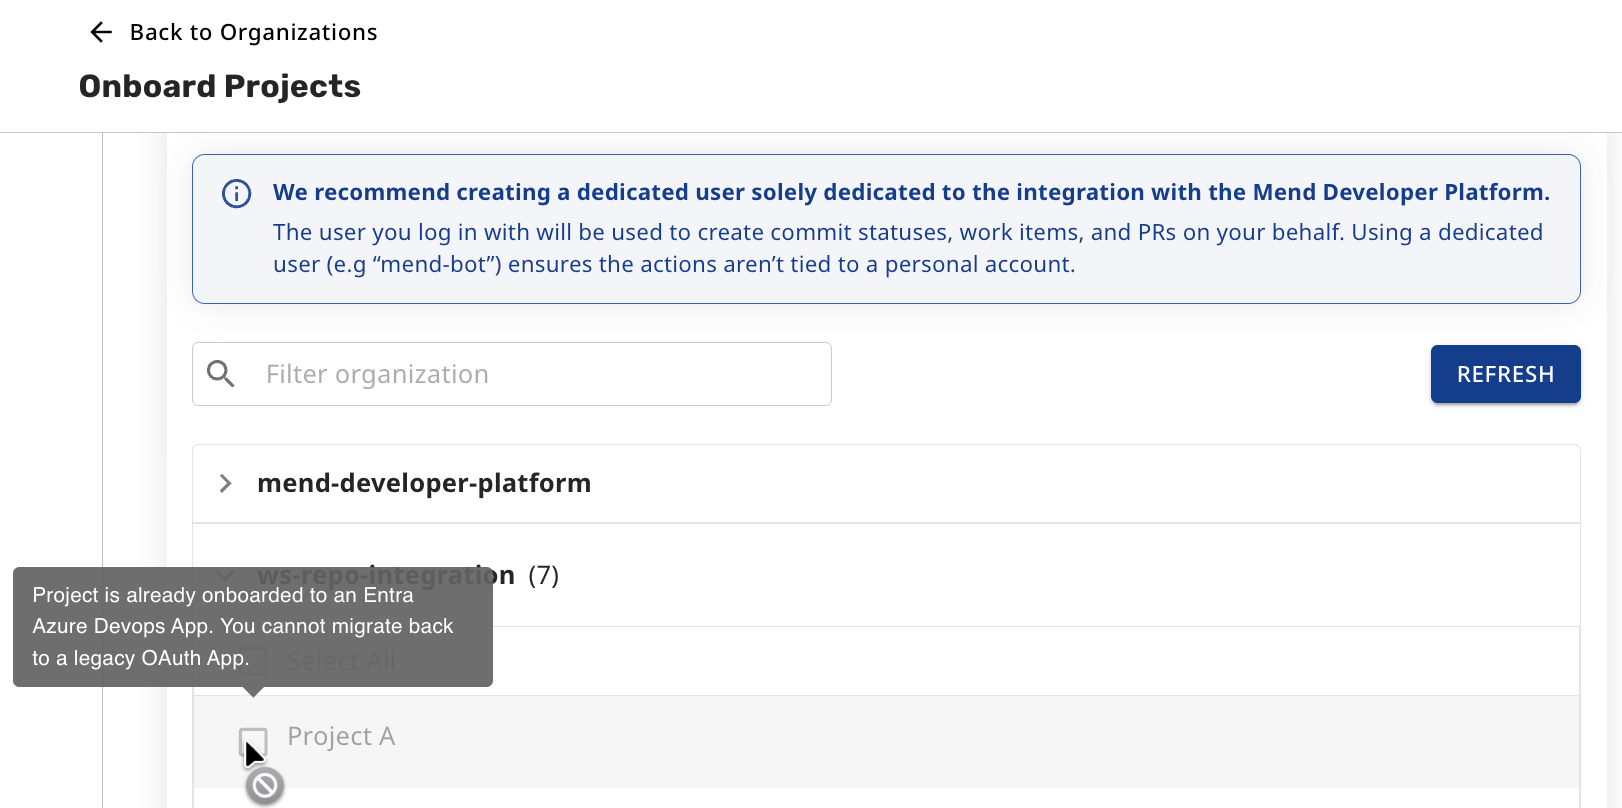Click the bold recommendation headline text

pos(911,192)
